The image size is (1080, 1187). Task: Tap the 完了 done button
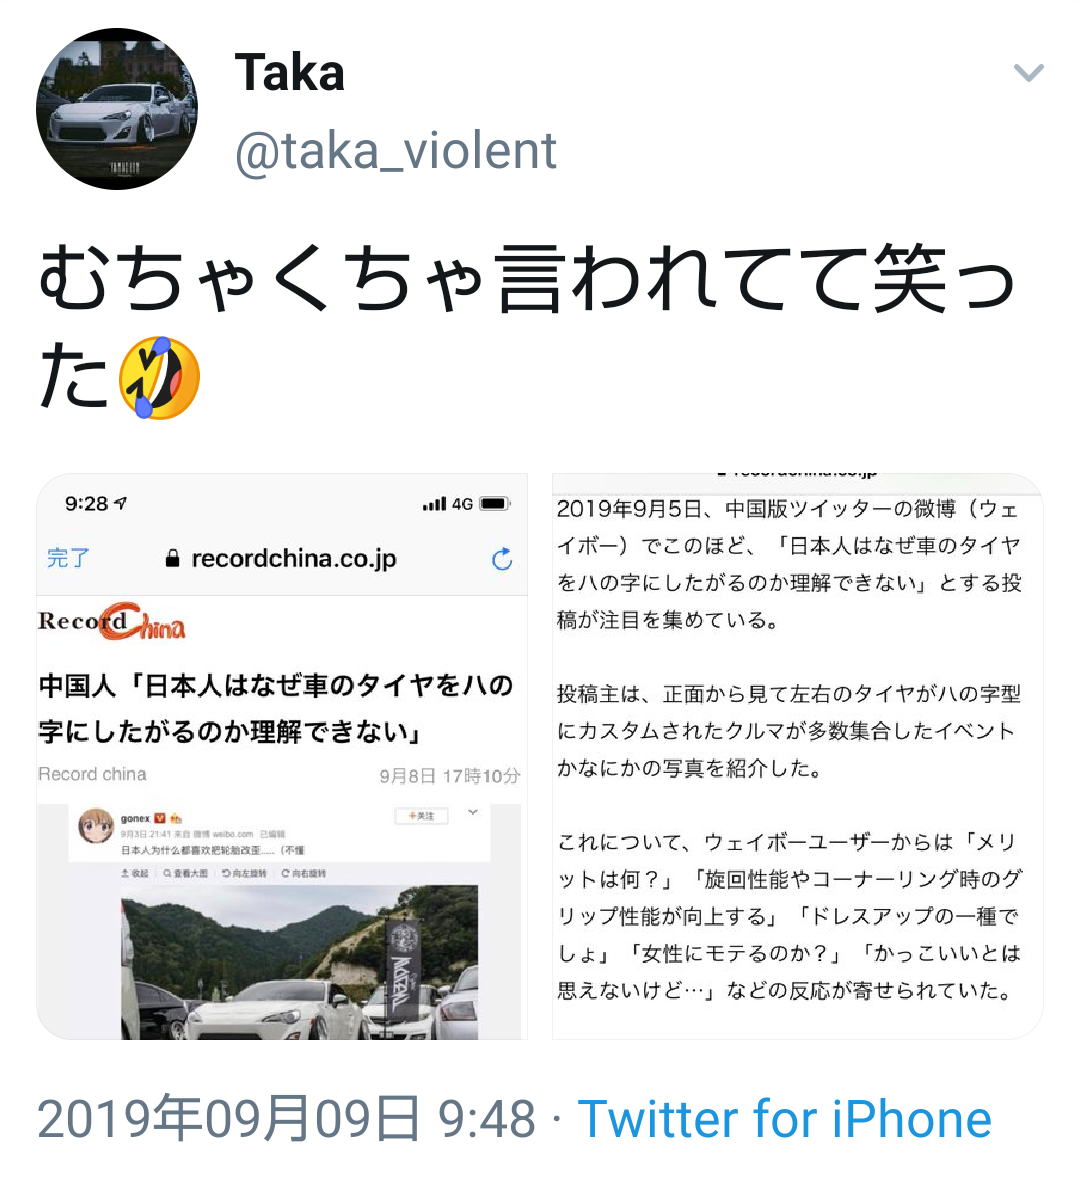point(68,558)
